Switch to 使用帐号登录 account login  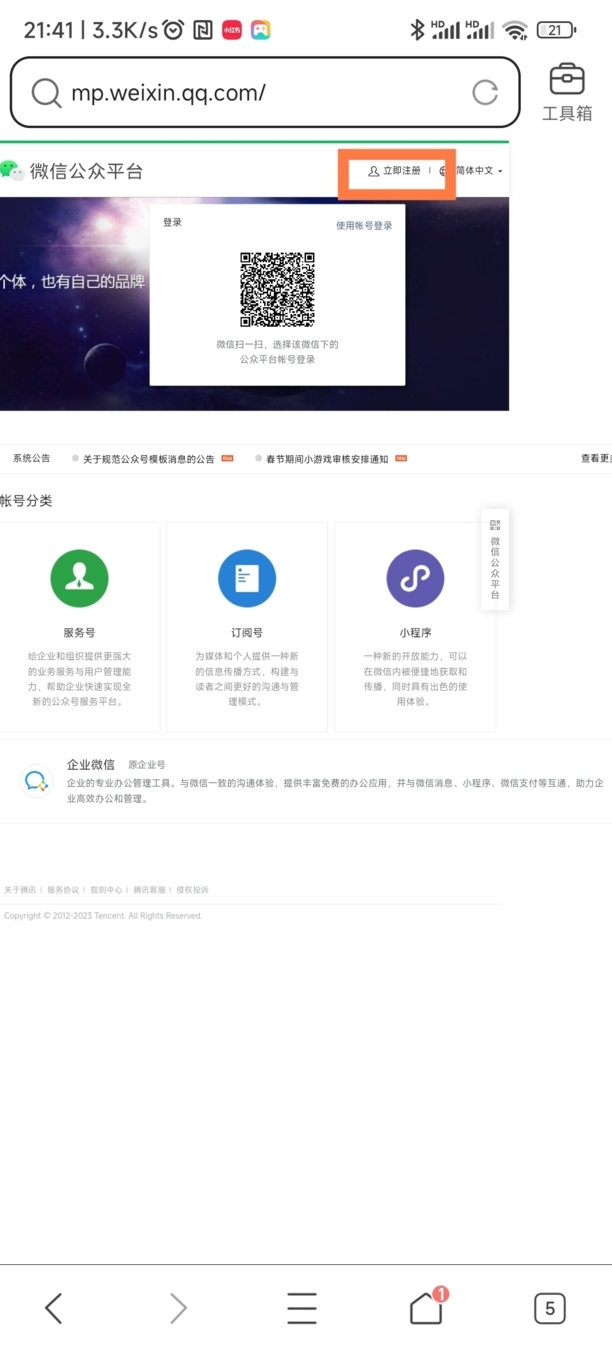[364, 226]
